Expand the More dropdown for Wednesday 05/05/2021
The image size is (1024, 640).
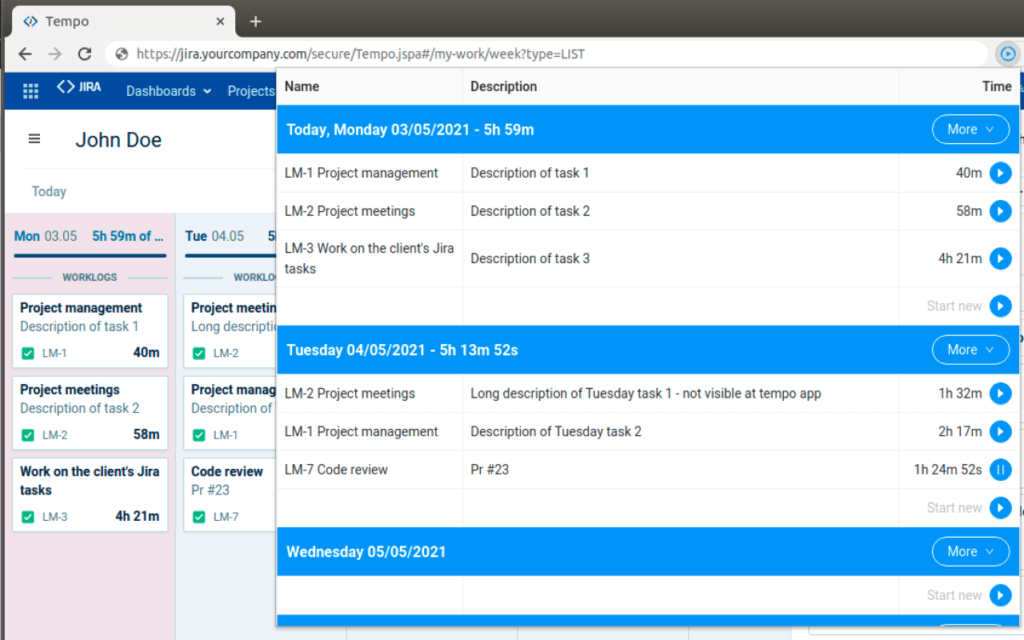click(x=970, y=551)
